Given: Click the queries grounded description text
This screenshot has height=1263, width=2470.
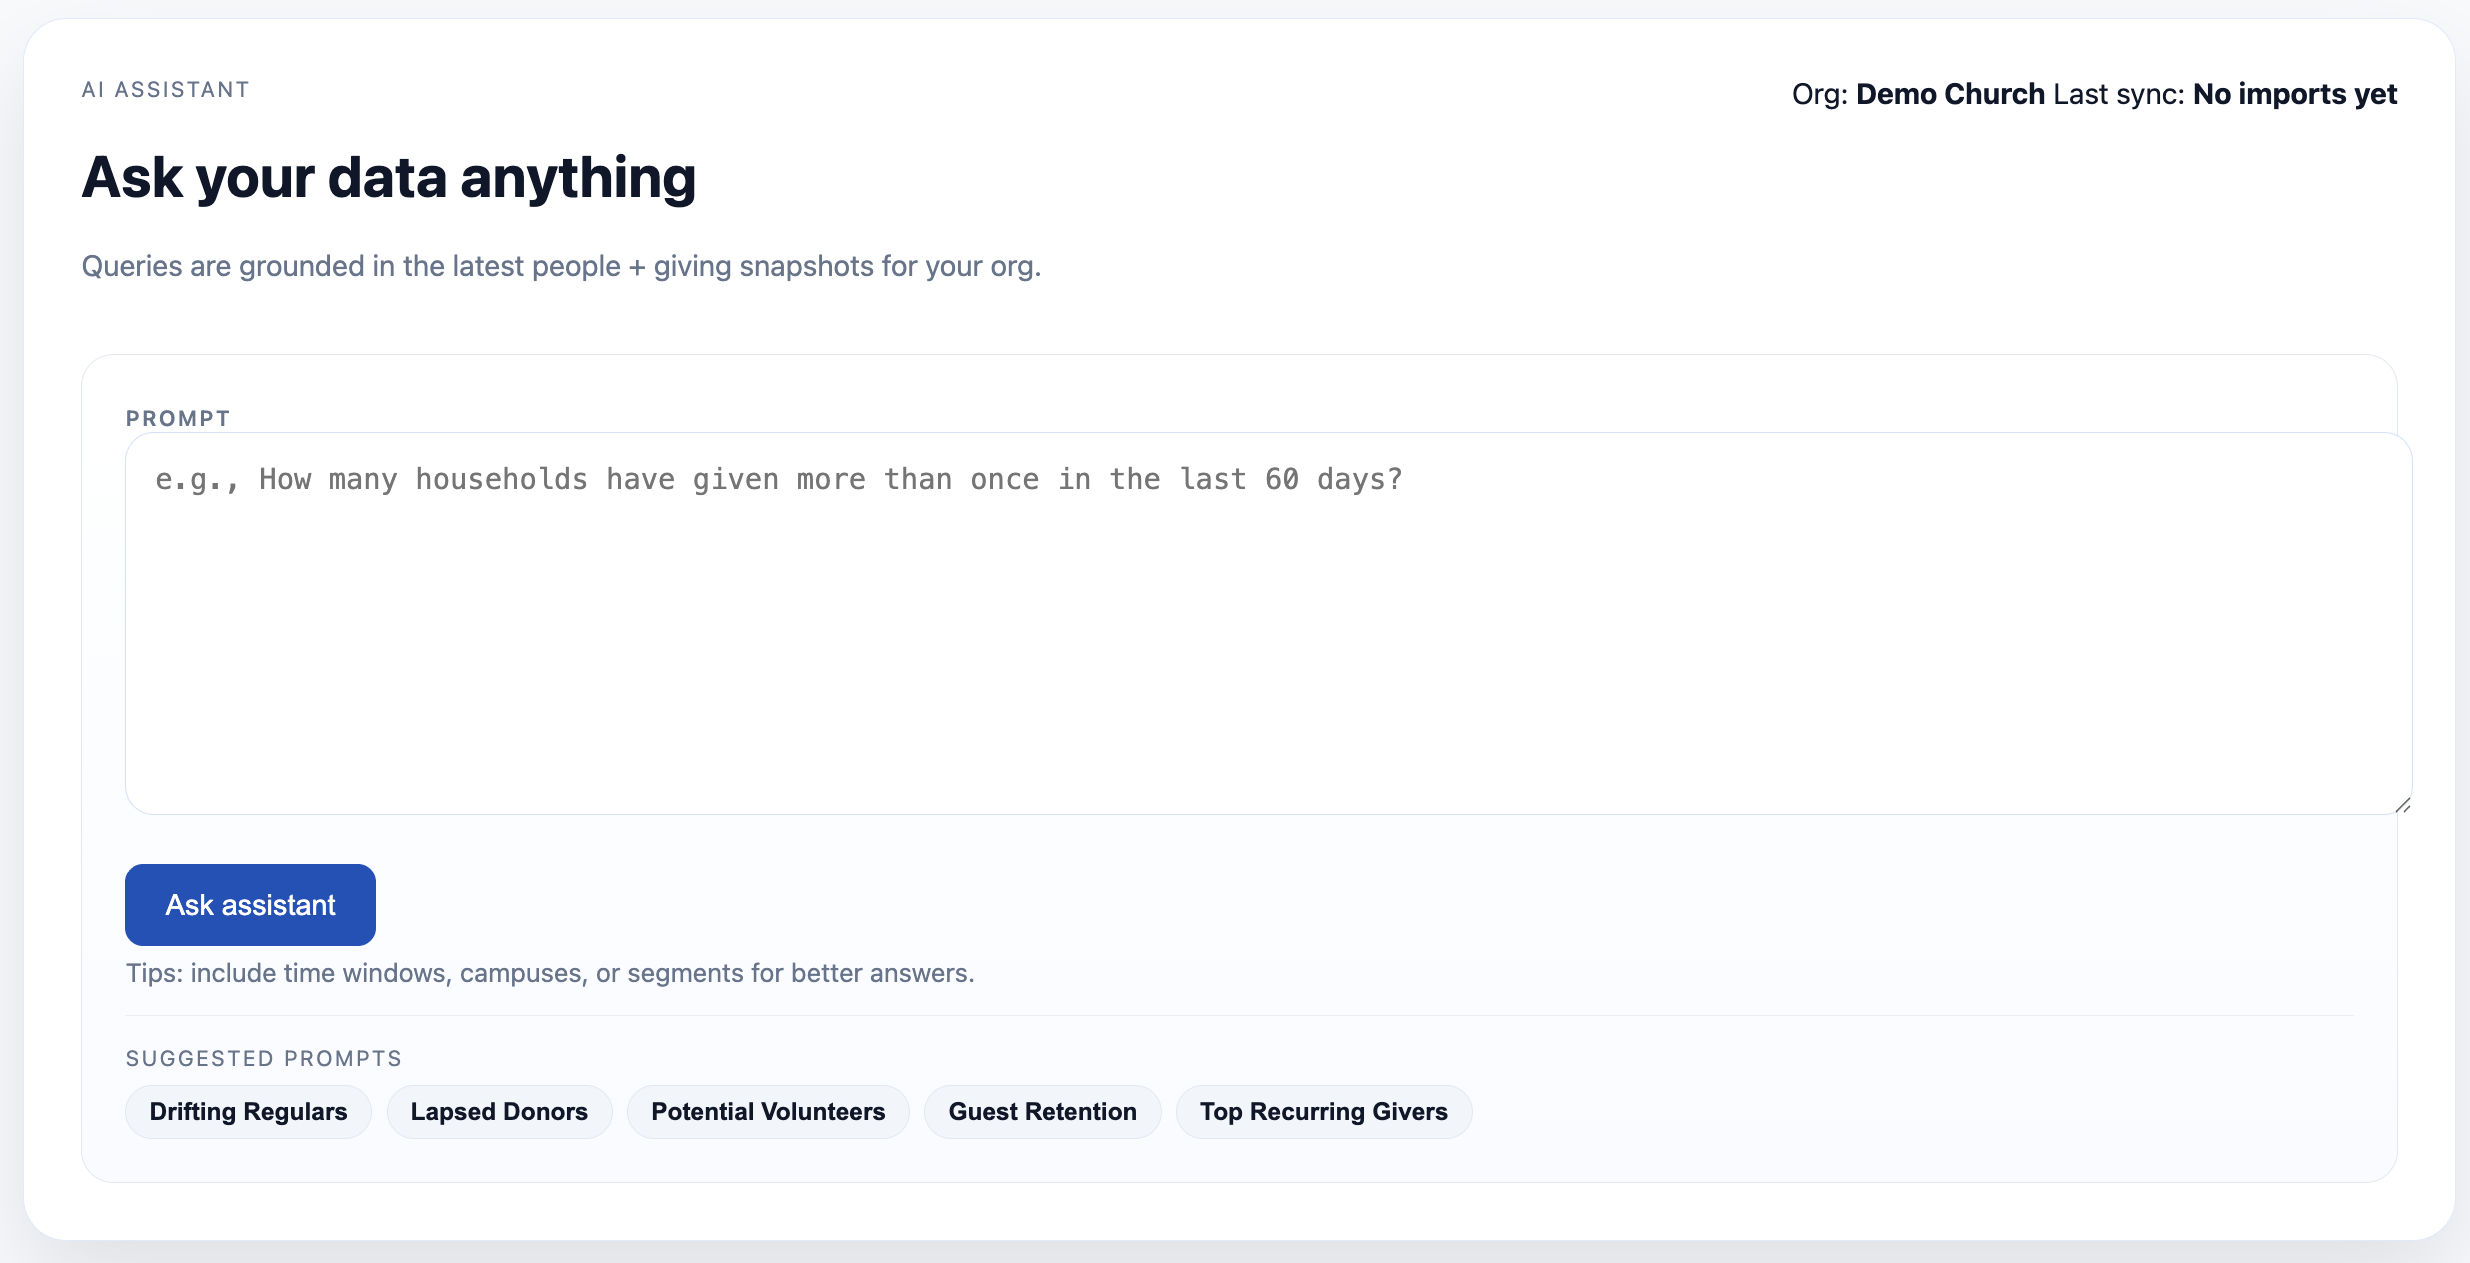Looking at the screenshot, I should coord(561,265).
